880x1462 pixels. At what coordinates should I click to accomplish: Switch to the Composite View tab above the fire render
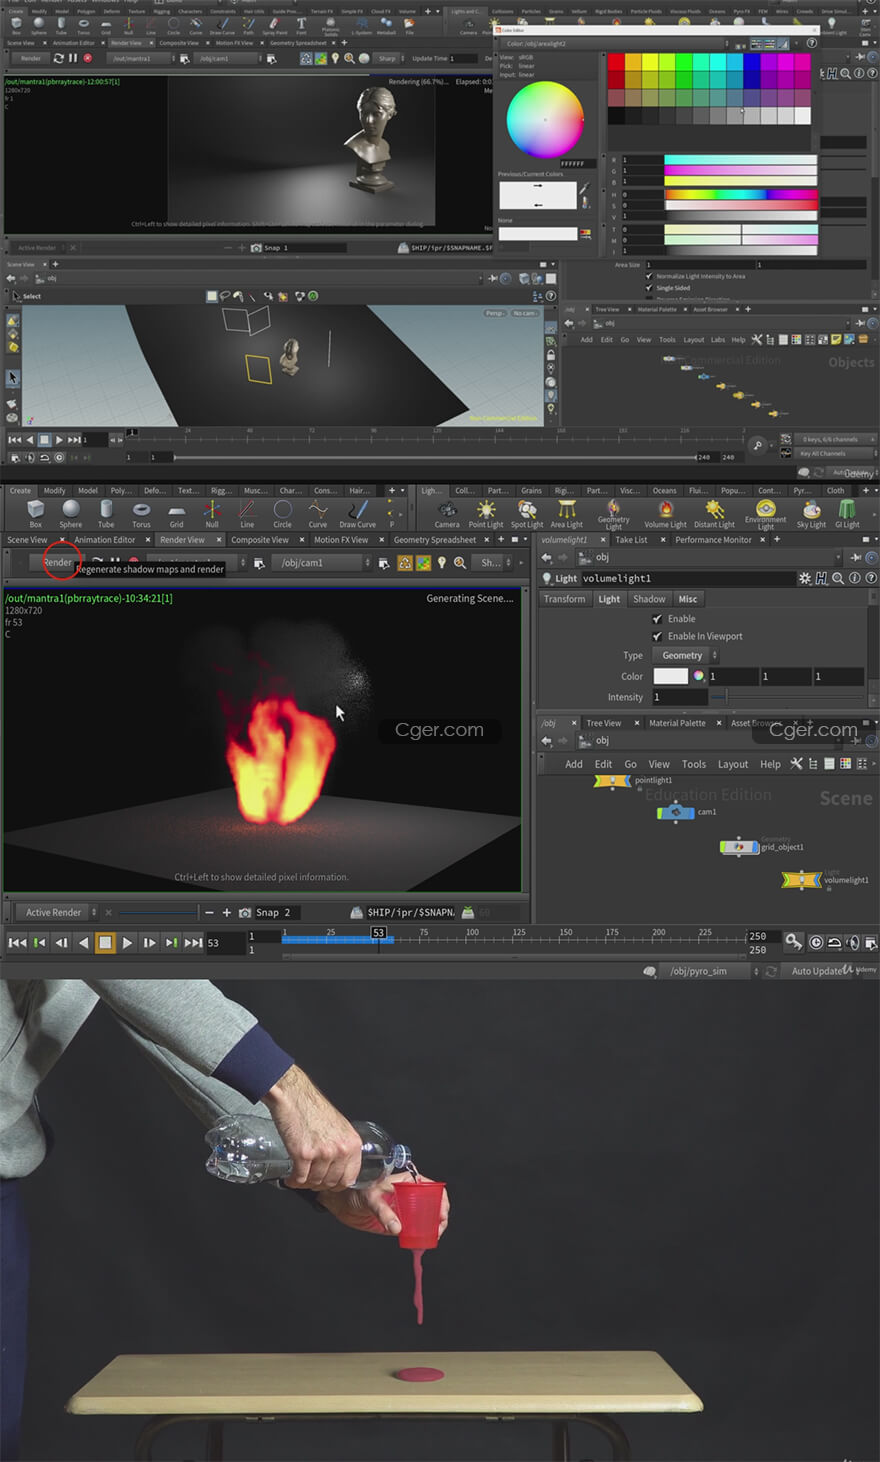click(x=260, y=540)
